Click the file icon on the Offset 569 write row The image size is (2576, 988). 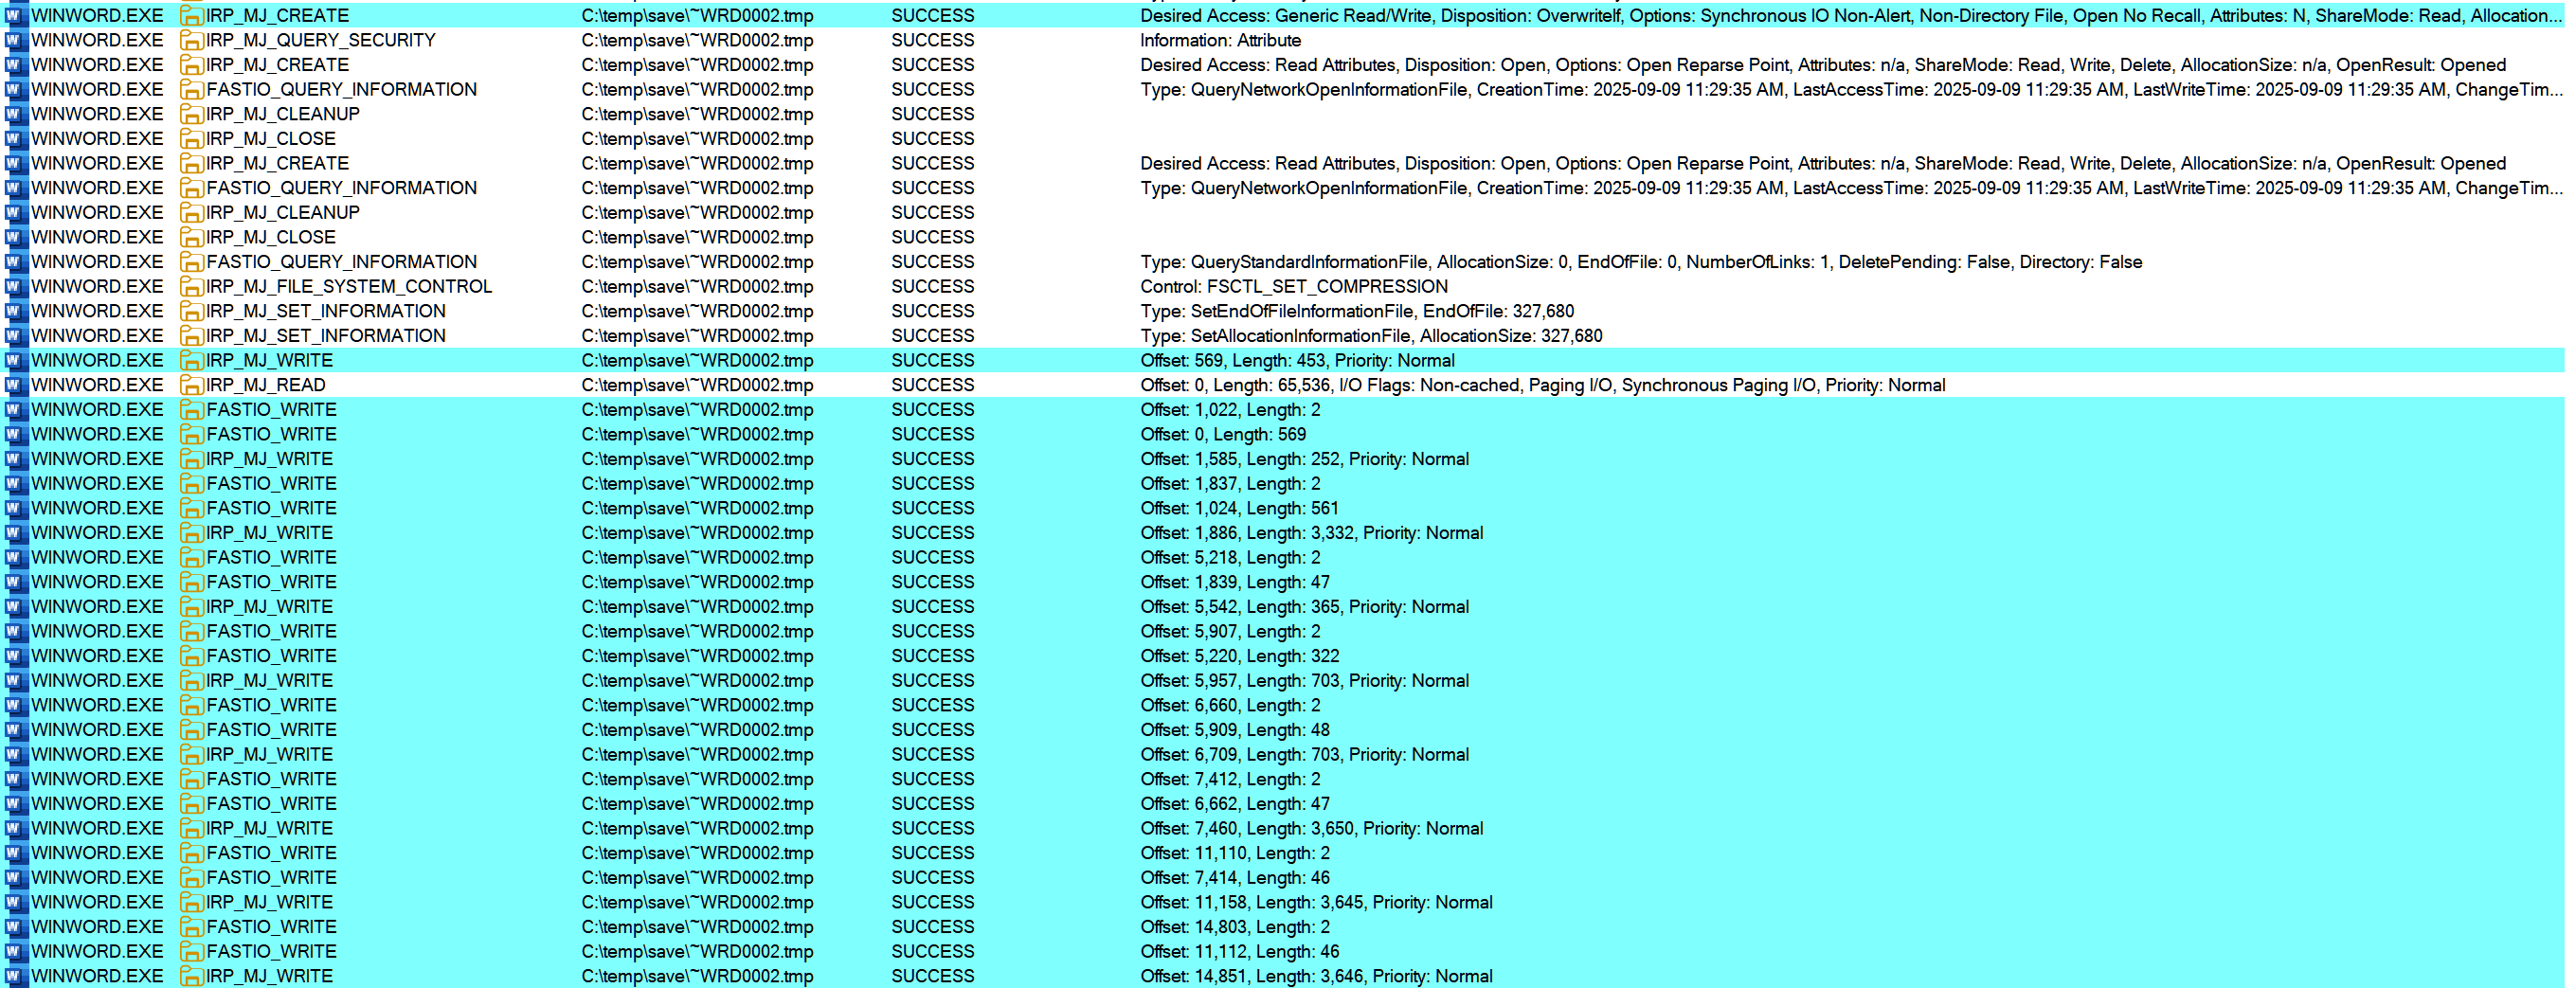[x=191, y=361]
